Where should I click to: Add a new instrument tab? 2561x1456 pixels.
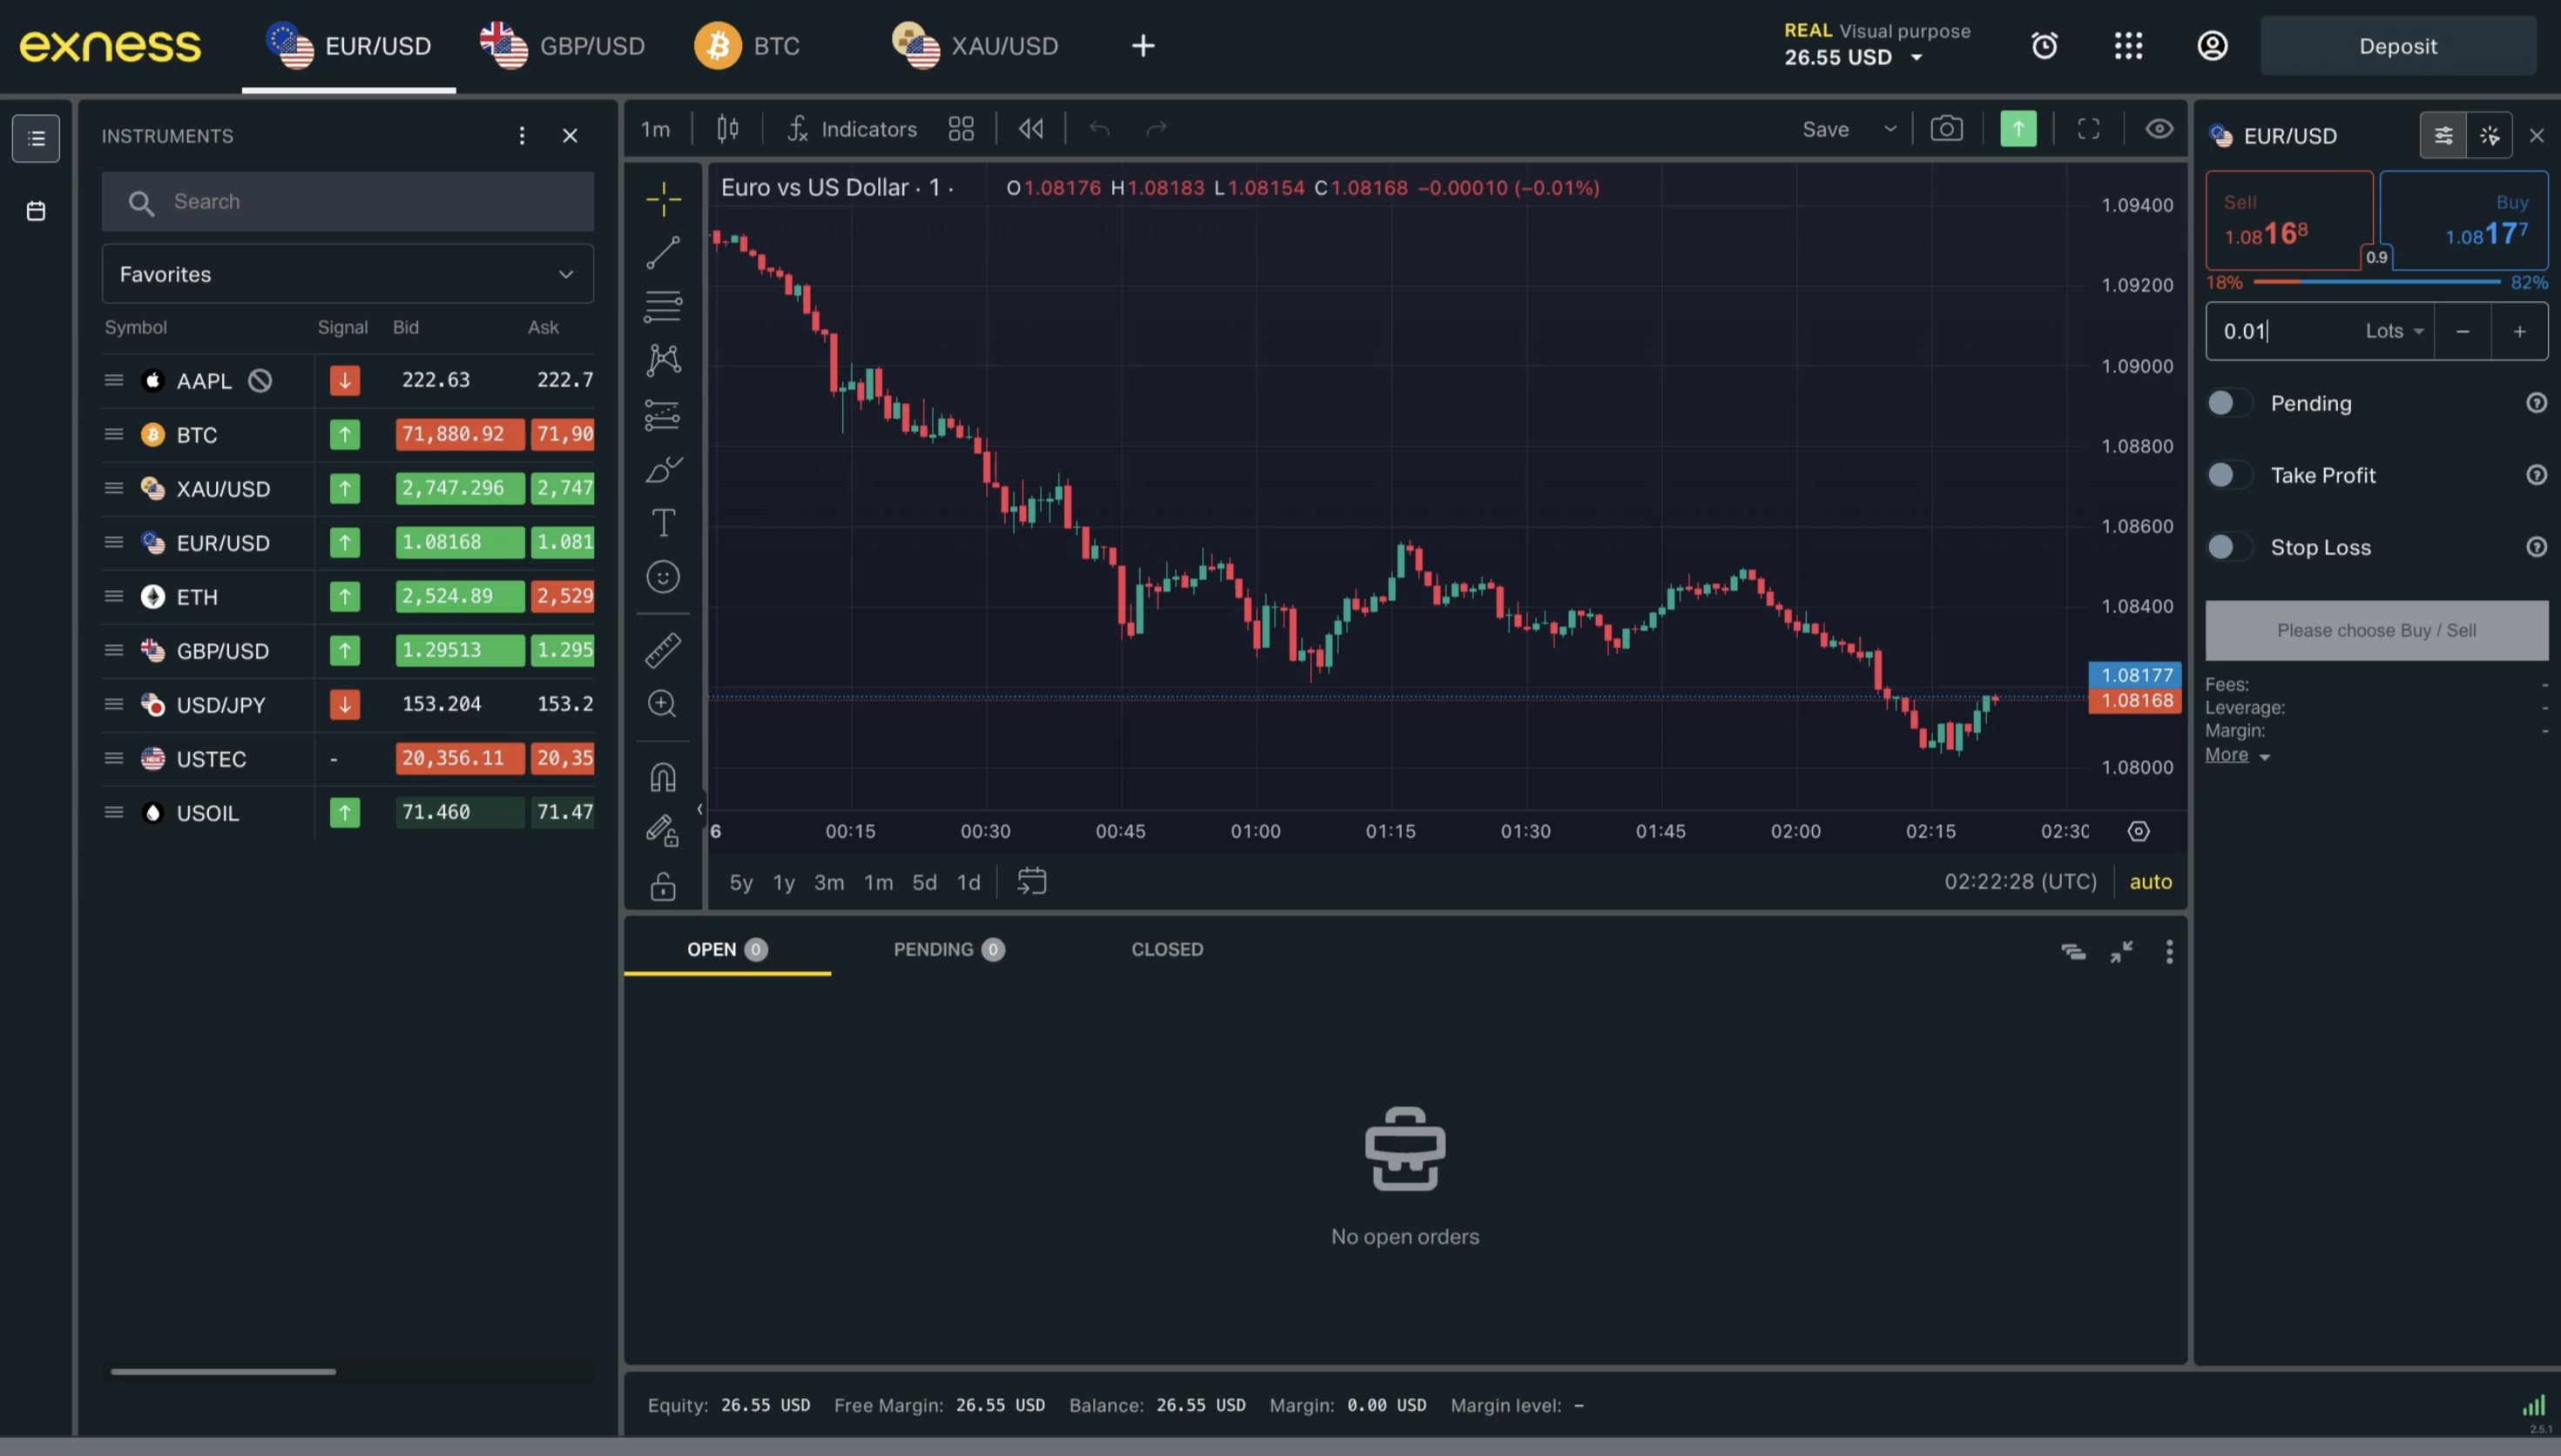tap(1143, 46)
